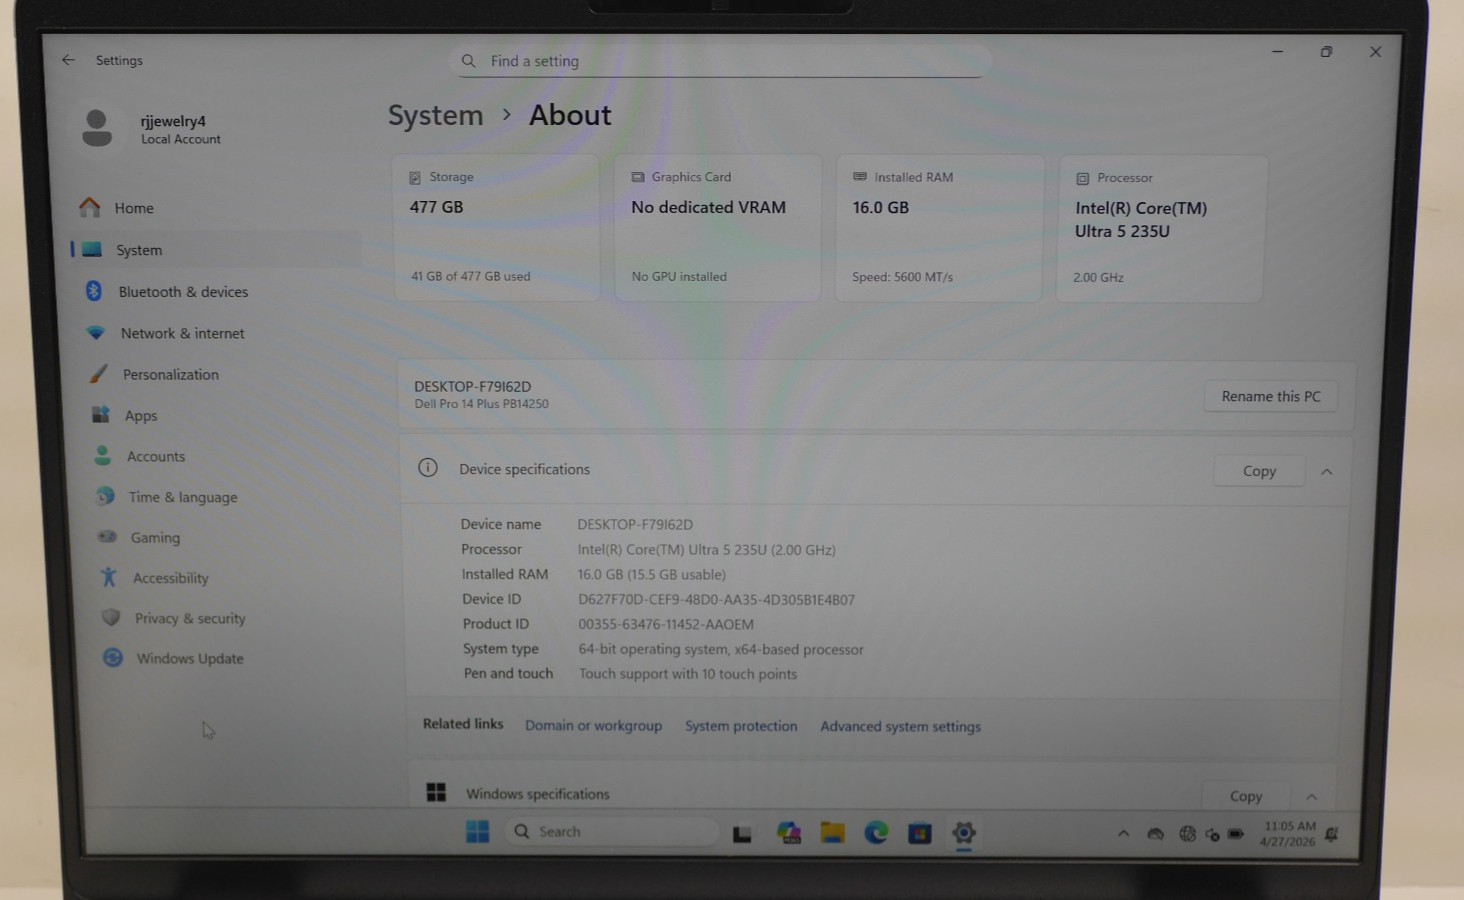Select the Touch support with 10 touch points text
Screen dimensions: 1464x900
688,674
